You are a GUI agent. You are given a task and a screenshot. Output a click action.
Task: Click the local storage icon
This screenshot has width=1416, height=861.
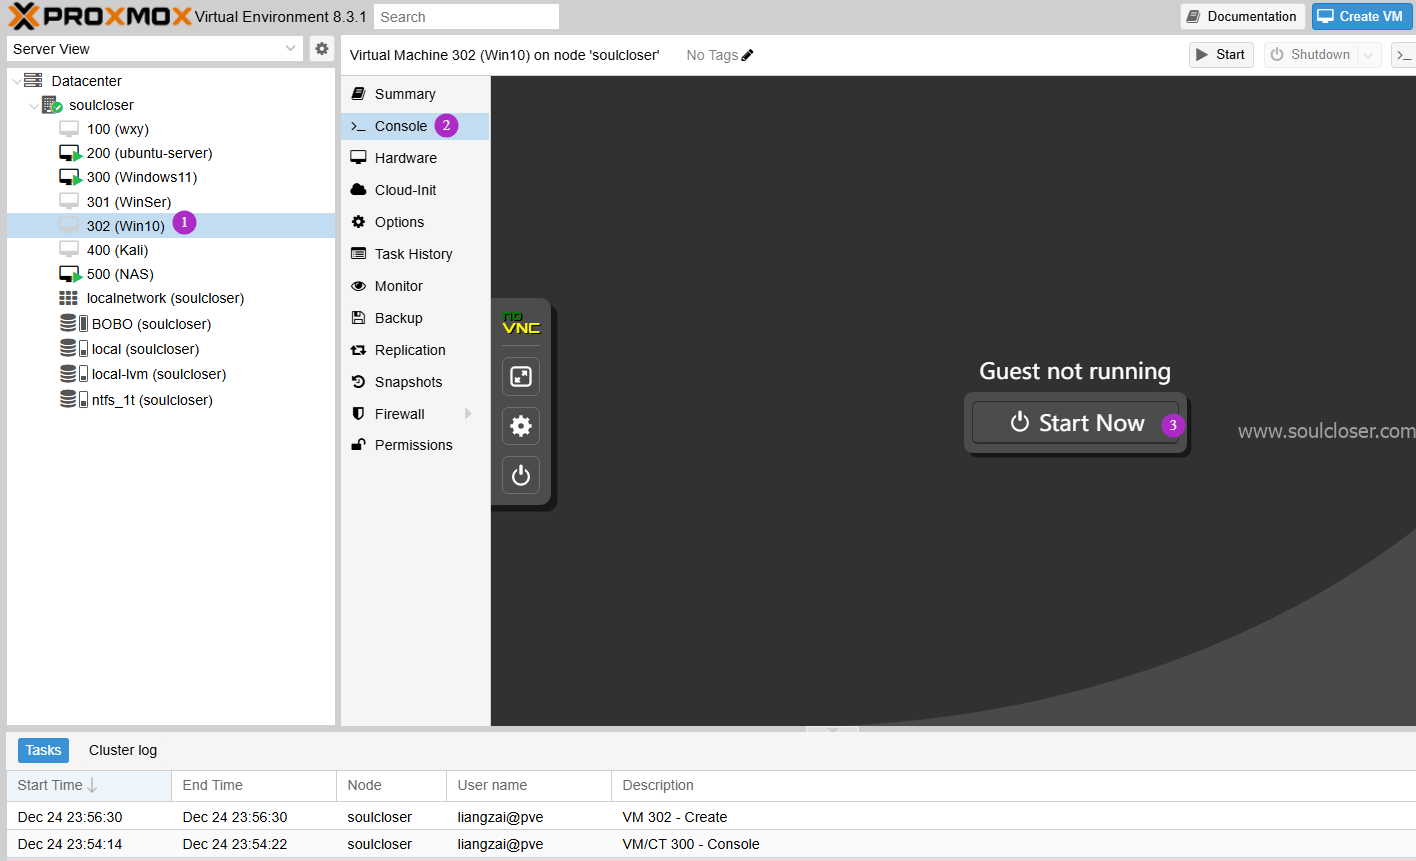(x=73, y=349)
